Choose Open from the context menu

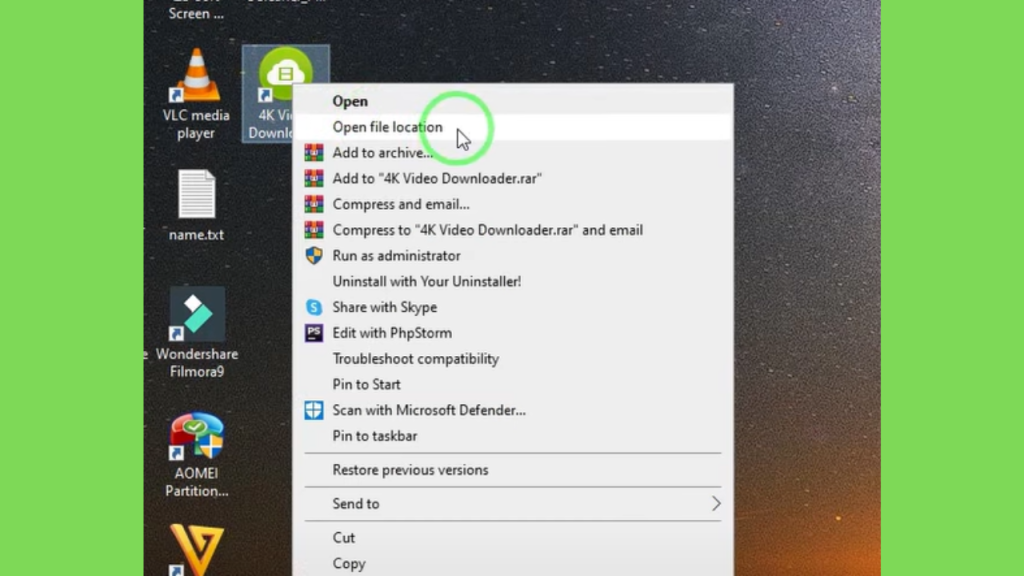click(513, 101)
